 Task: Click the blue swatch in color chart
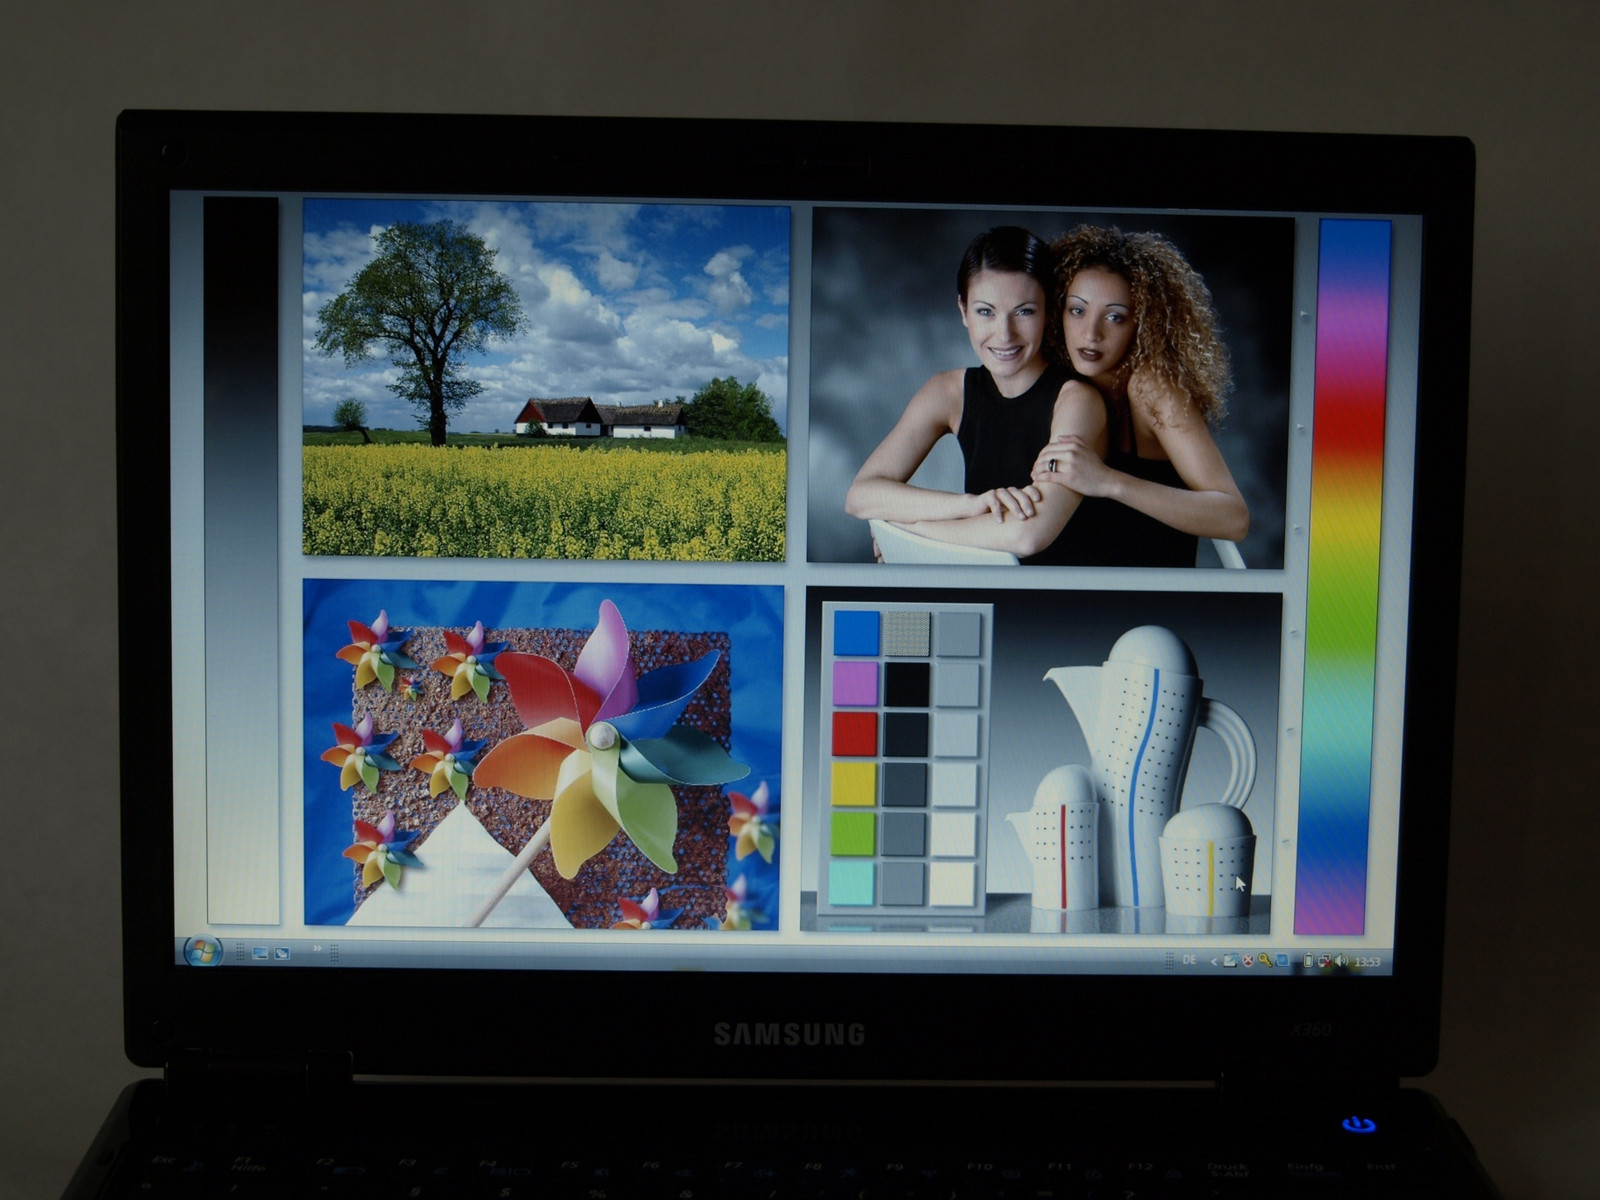pyautogui.click(x=855, y=633)
